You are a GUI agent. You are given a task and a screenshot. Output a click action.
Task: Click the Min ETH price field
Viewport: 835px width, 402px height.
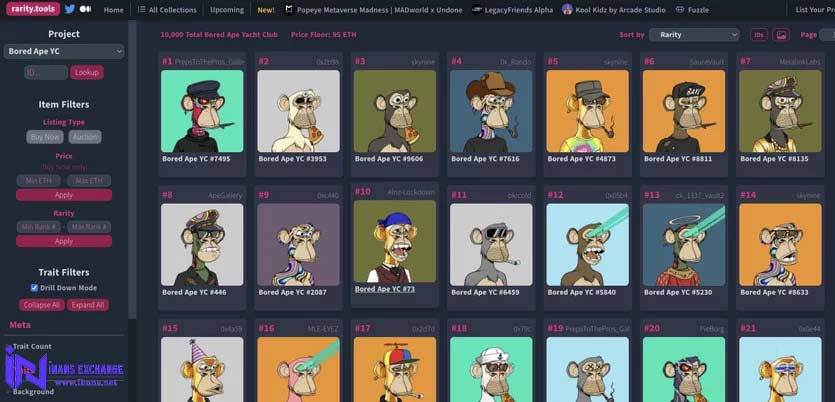point(38,181)
